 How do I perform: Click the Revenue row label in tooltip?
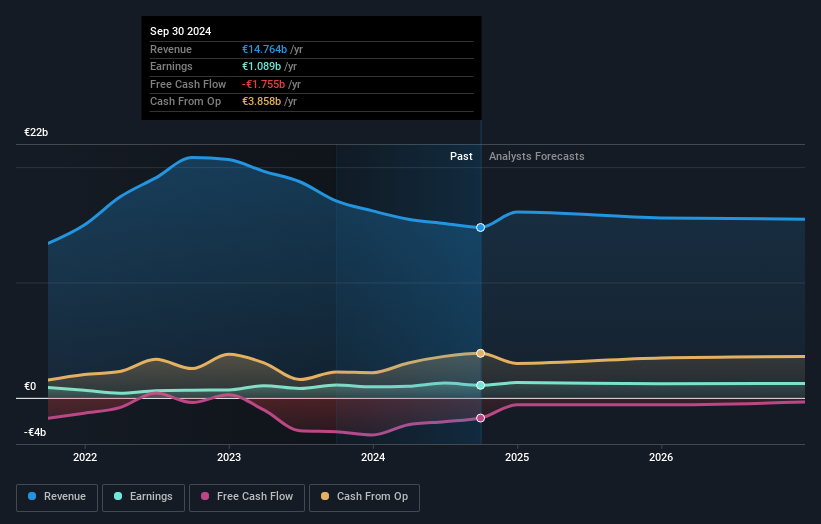[171, 49]
